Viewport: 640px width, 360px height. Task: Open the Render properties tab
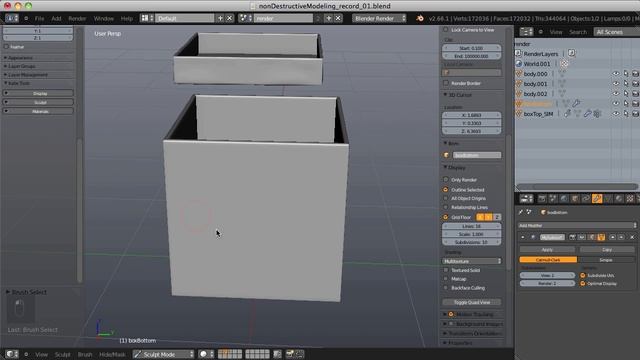542,199
